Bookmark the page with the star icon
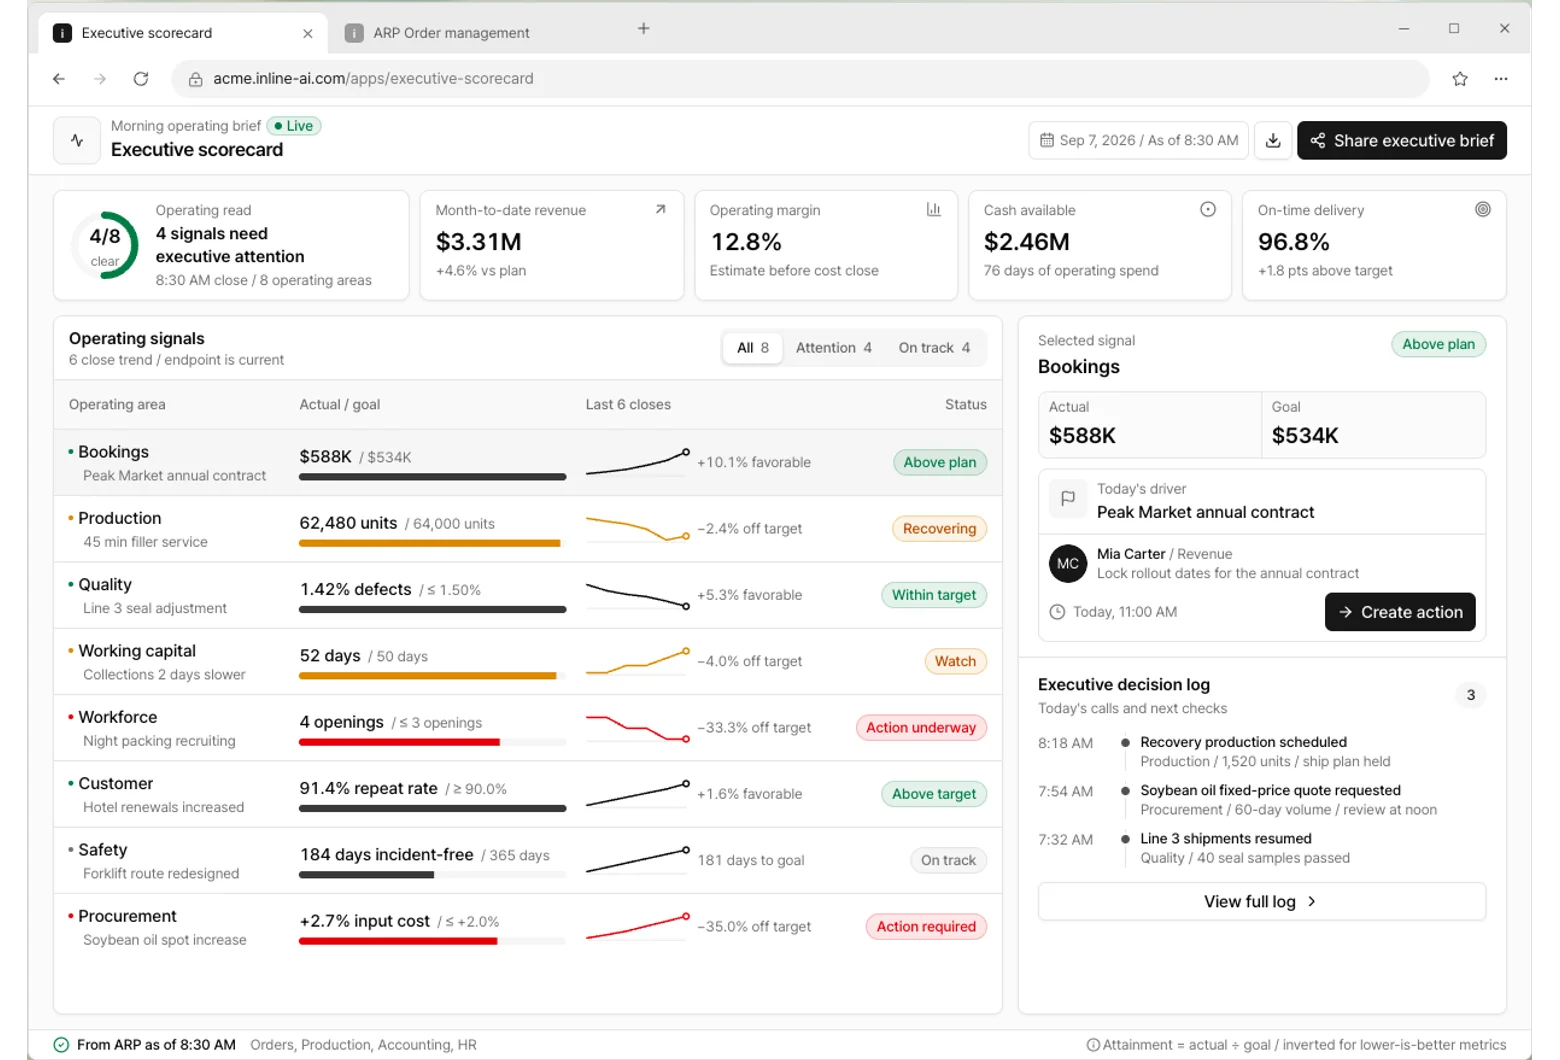The width and height of the screenshot is (1560, 1060). pyautogui.click(x=1459, y=79)
